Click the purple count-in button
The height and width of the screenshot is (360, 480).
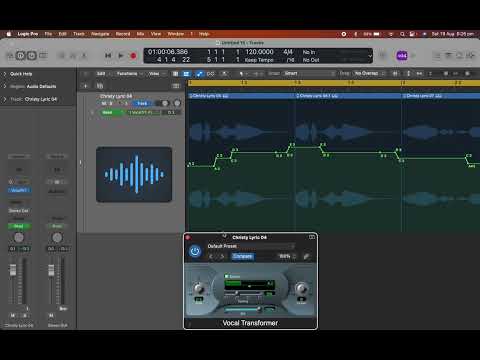(x=402, y=56)
